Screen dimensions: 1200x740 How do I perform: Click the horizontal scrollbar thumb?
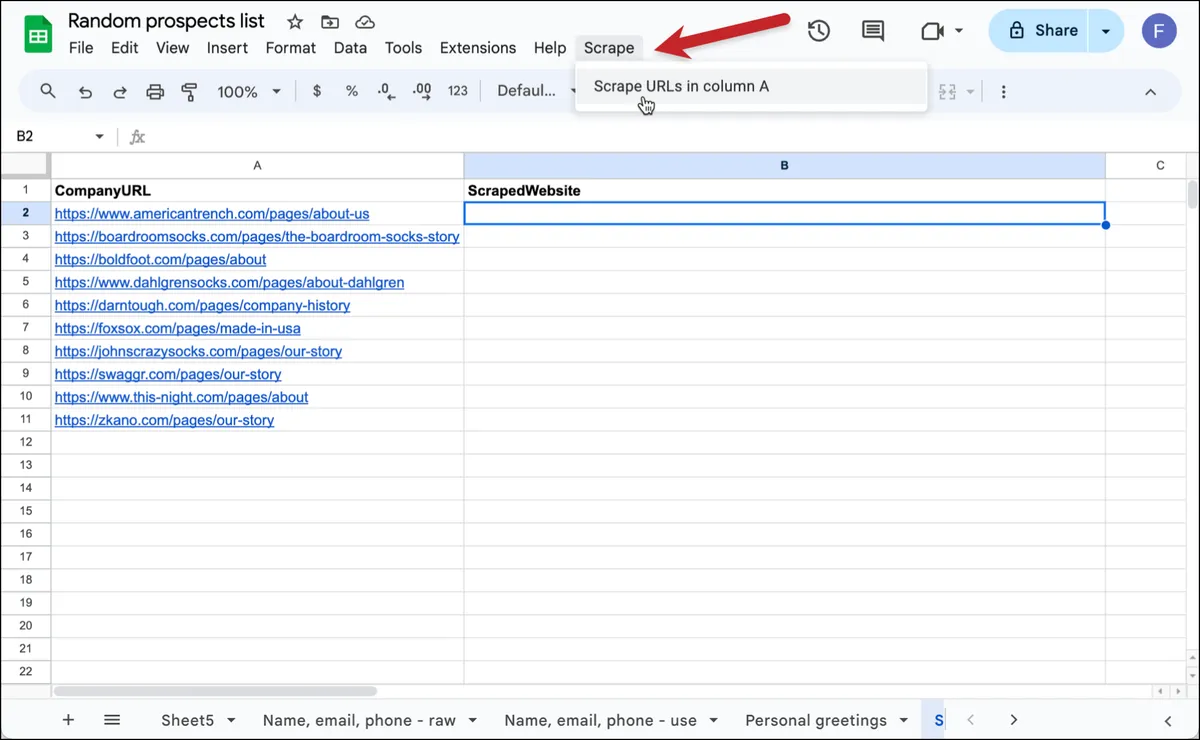coord(215,691)
